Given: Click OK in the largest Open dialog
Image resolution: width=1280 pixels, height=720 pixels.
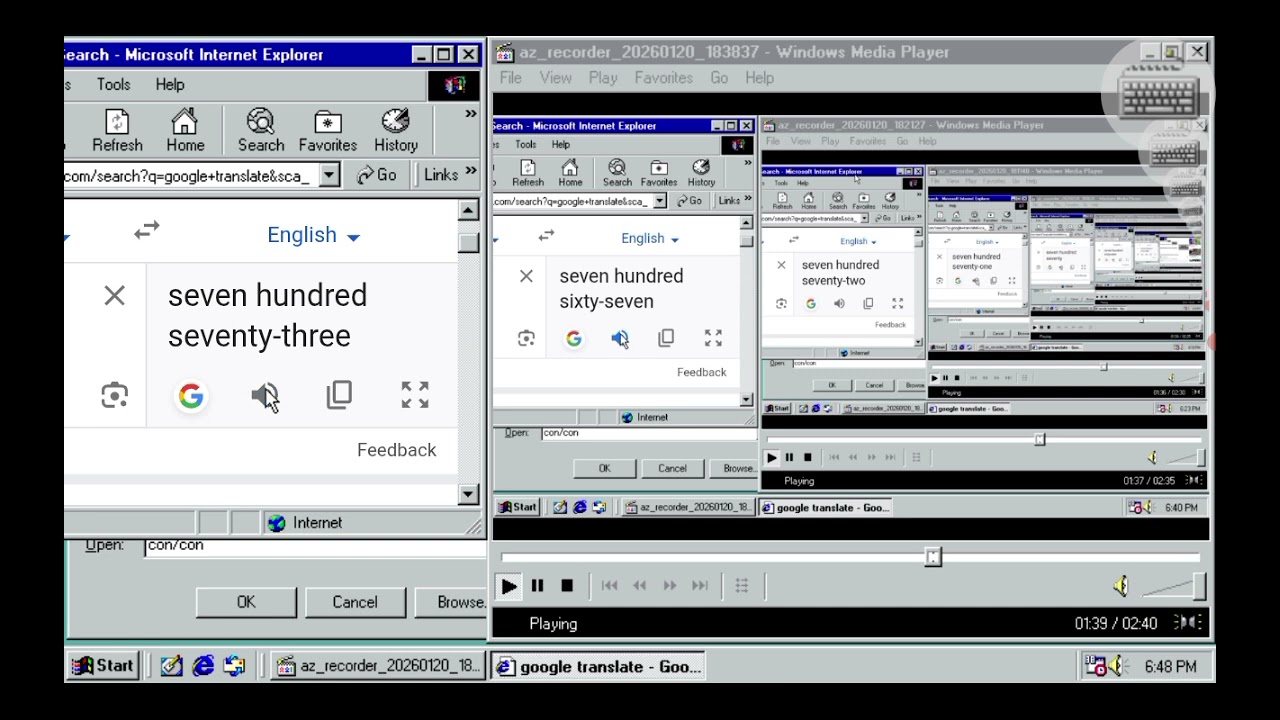Looking at the screenshot, I should 246,602.
